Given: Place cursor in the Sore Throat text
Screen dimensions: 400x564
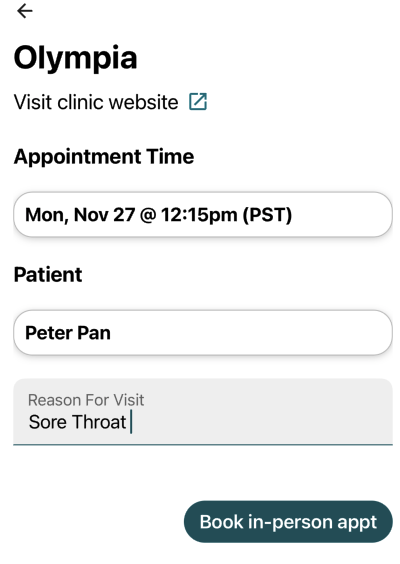Looking at the screenshot, I should [77, 422].
